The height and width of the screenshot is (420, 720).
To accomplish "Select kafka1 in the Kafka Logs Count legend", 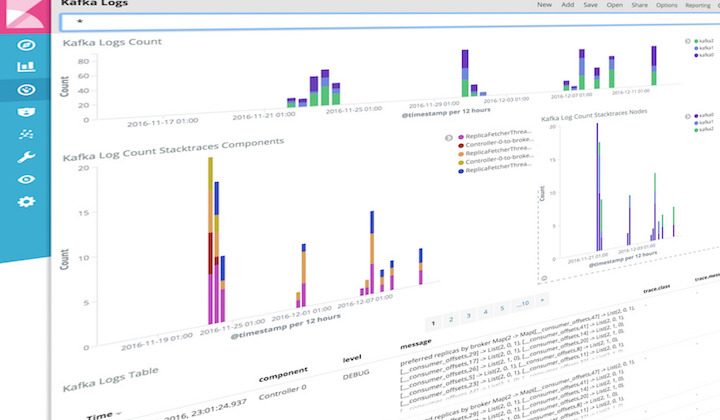I will pyautogui.click(x=704, y=48).
